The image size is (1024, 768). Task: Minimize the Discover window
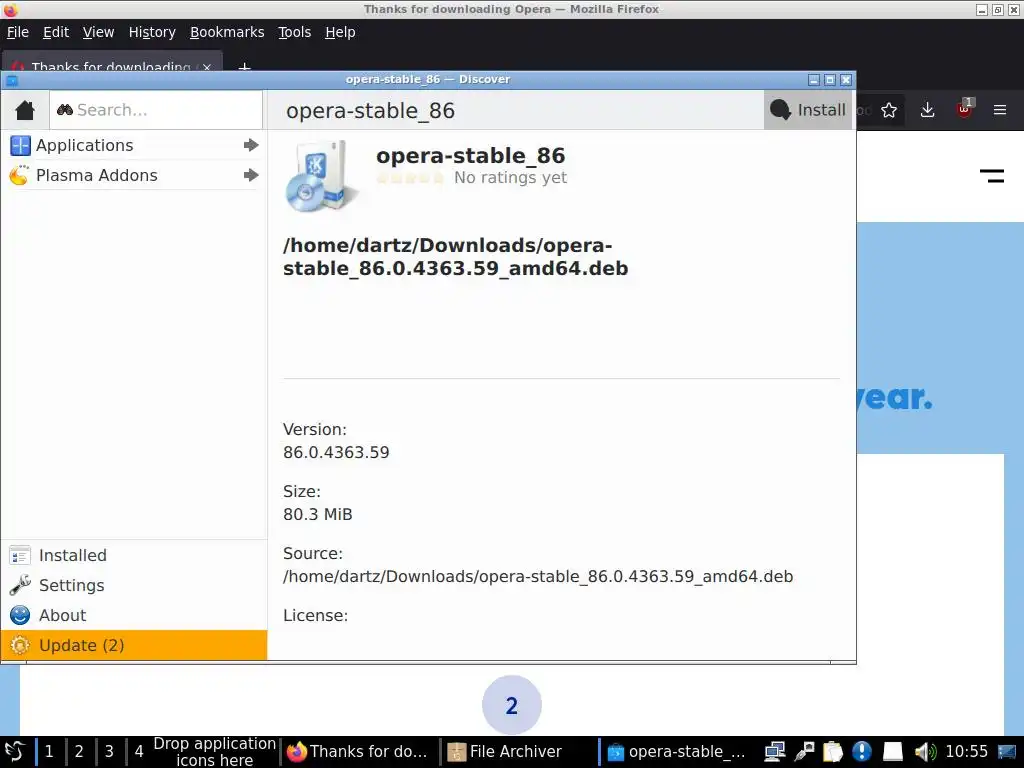(814, 80)
